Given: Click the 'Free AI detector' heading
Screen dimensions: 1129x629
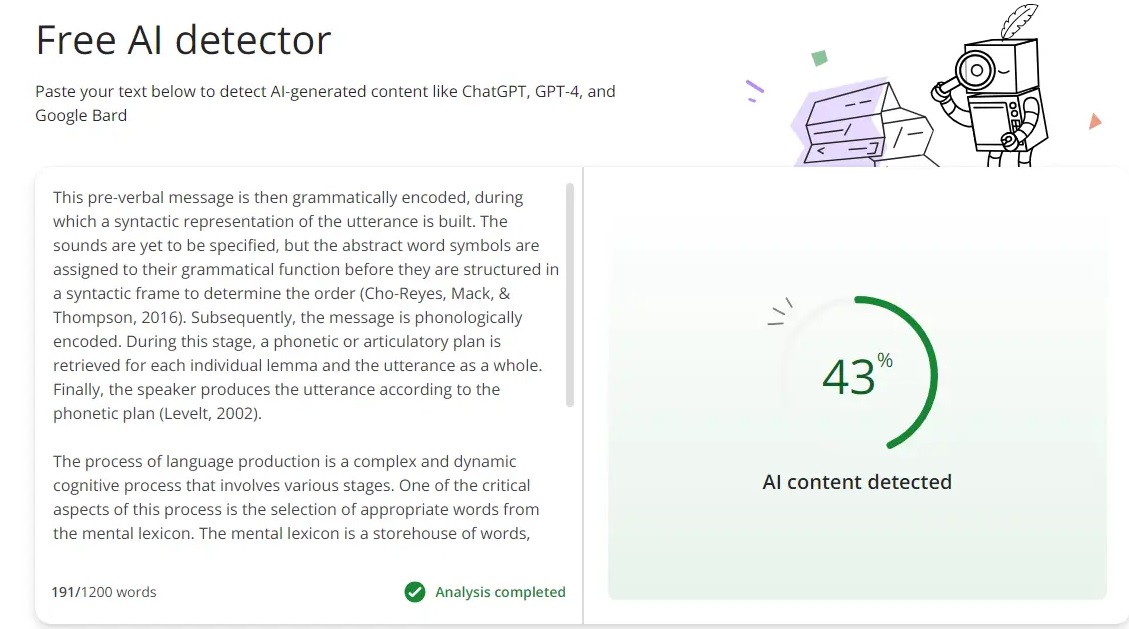Looking at the screenshot, I should pyautogui.click(x=183, y=40).
